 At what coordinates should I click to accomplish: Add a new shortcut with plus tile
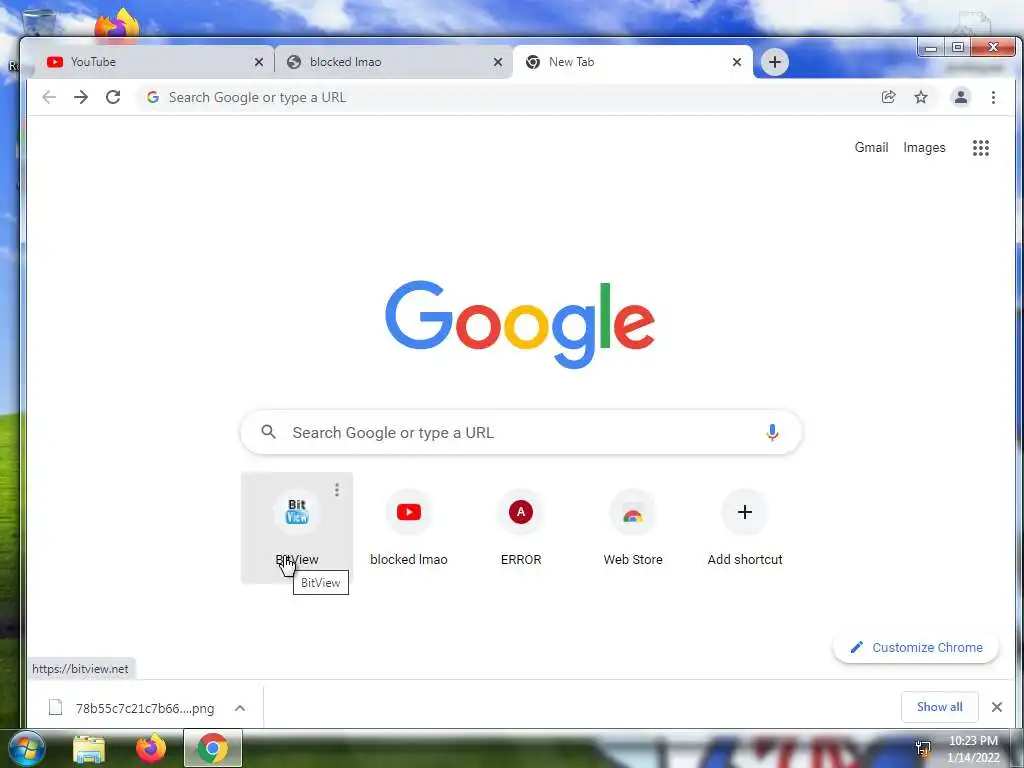point(744,528)
